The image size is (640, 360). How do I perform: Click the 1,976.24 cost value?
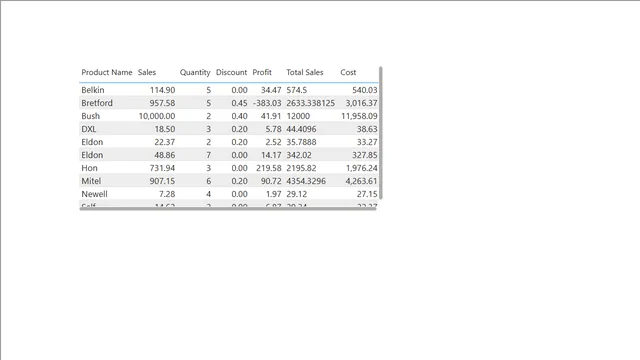(362, 168)
